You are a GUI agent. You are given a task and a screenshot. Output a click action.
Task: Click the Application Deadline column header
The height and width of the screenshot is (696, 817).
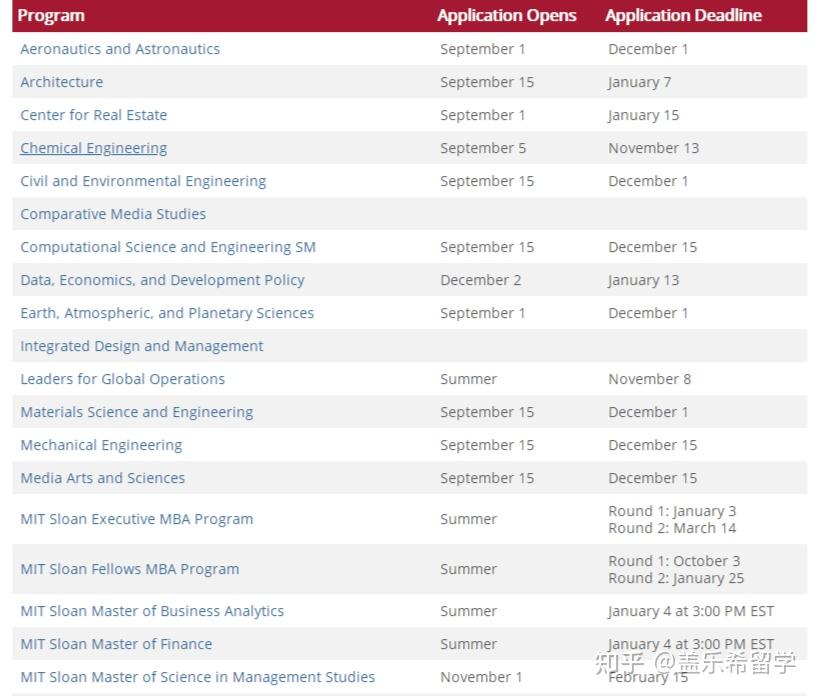click(683, 16)
